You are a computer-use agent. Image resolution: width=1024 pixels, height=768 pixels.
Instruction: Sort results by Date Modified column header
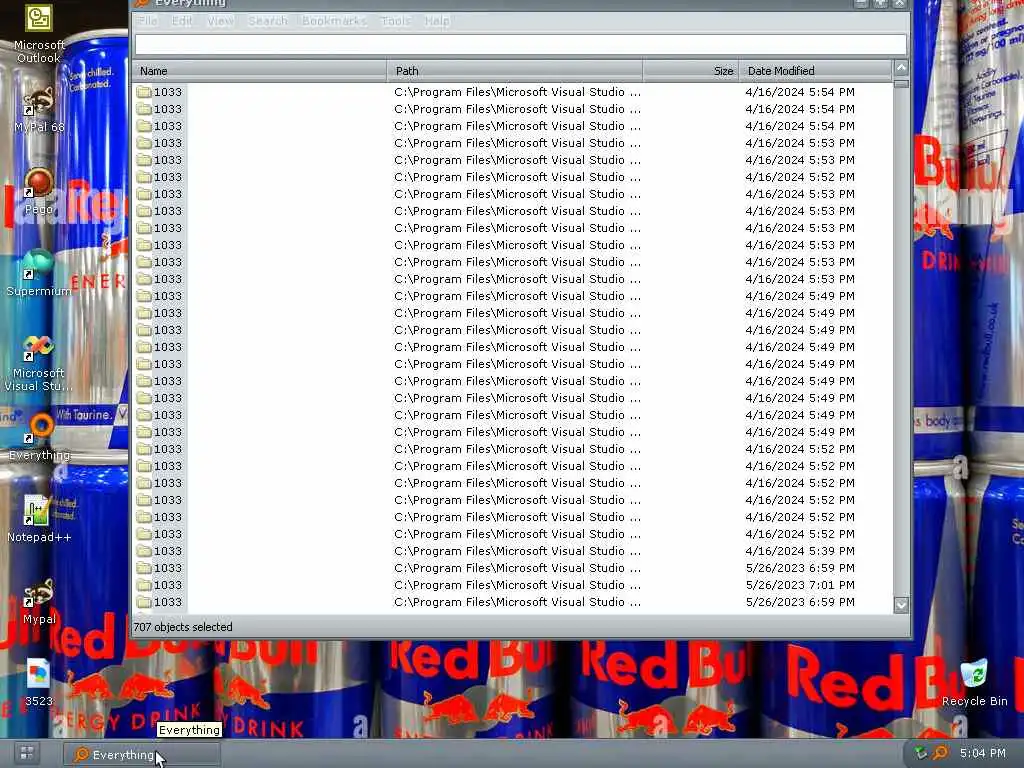point(815,71)
